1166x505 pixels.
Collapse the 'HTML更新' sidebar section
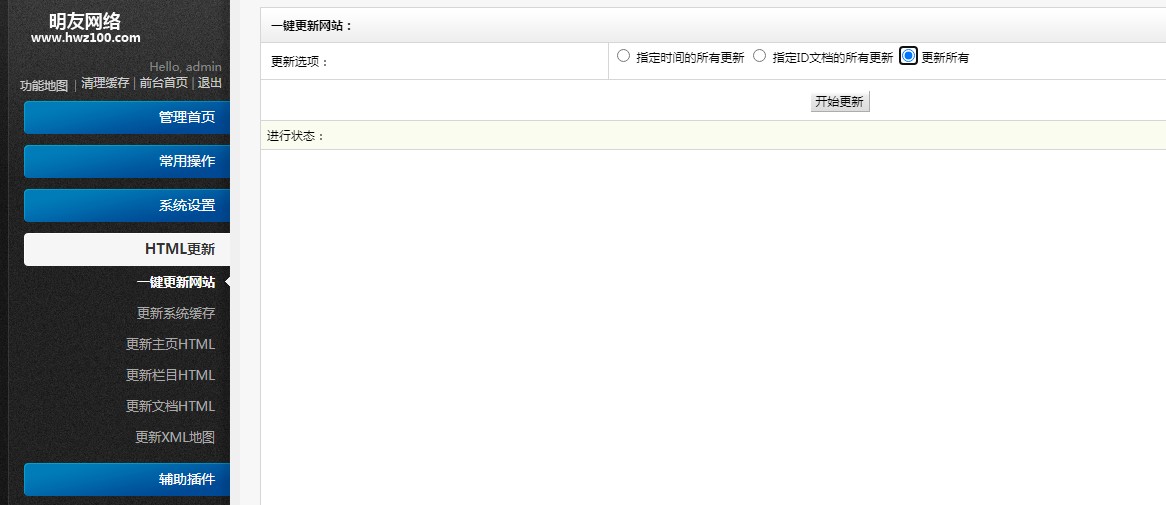point(127,249)
